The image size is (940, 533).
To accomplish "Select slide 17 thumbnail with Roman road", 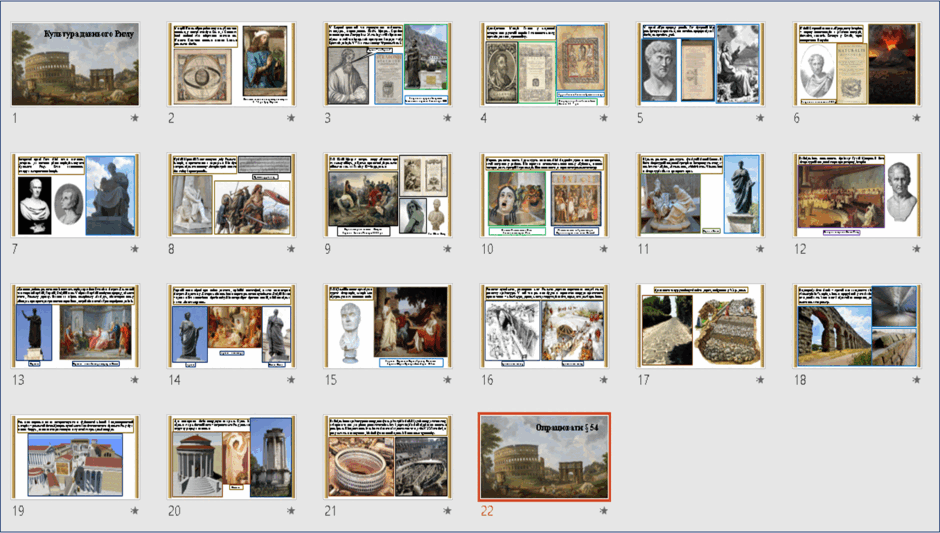I will [701, 326].
